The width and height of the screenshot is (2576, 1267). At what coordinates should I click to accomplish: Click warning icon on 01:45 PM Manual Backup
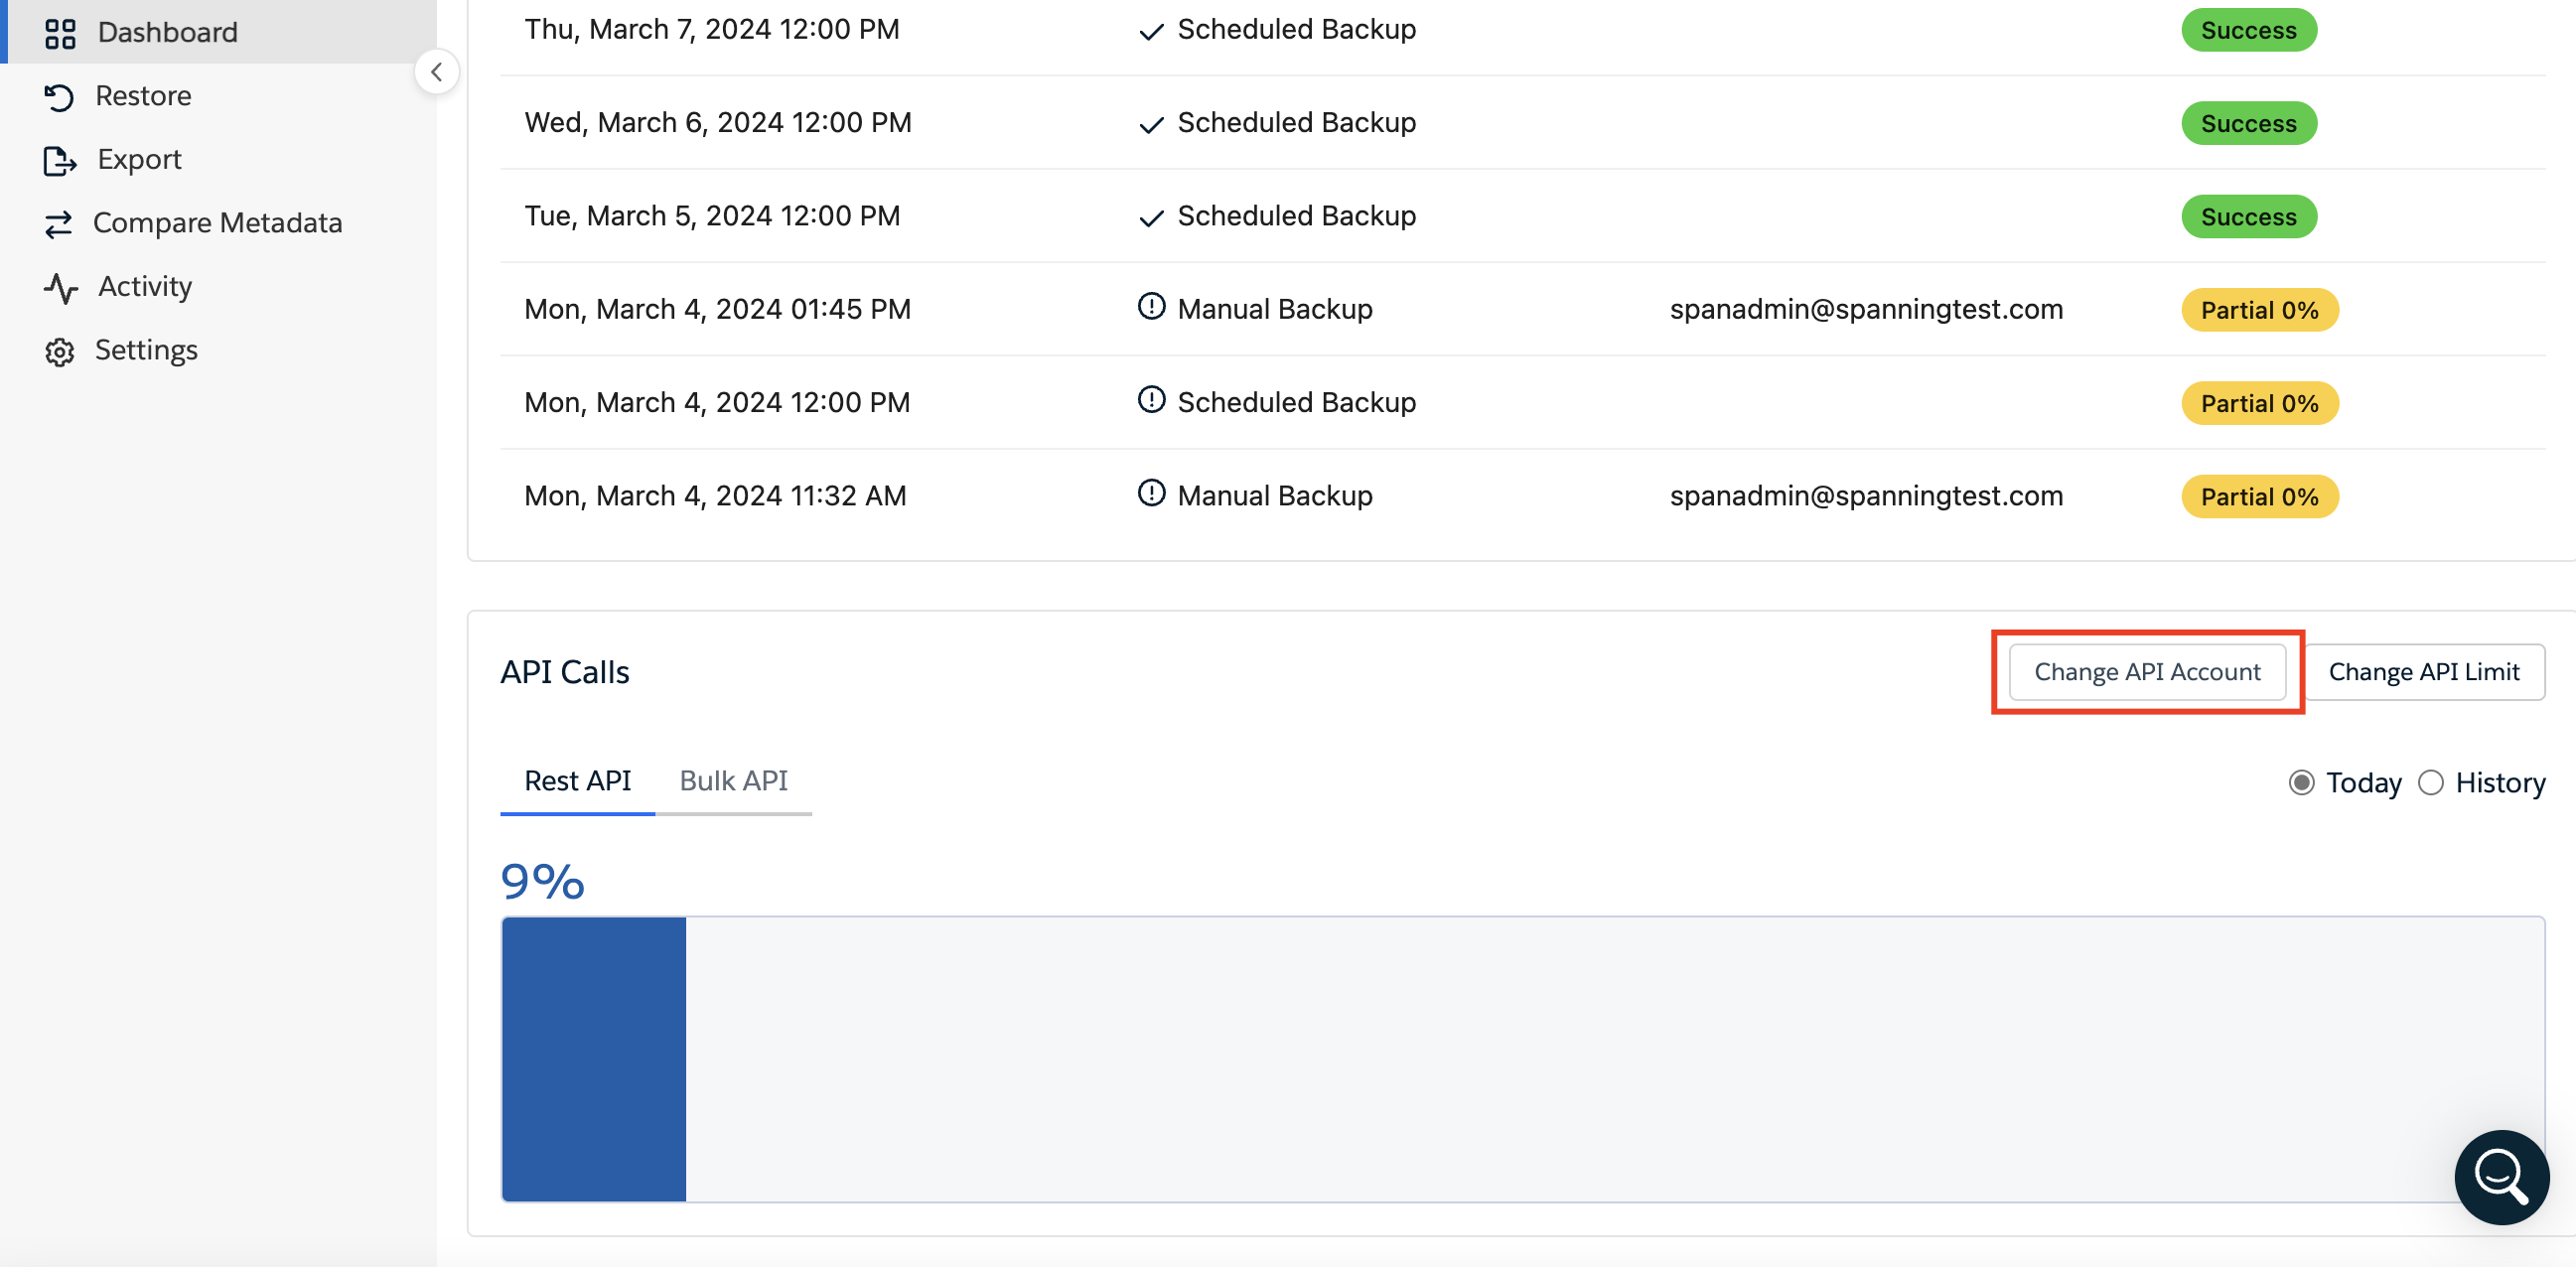pos(1151,306)
